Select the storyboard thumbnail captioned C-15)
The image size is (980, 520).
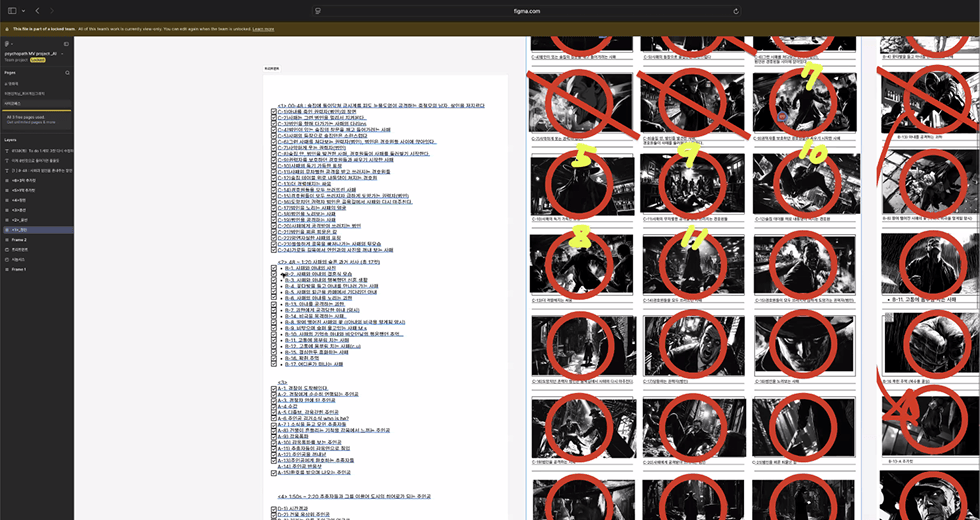804,265
